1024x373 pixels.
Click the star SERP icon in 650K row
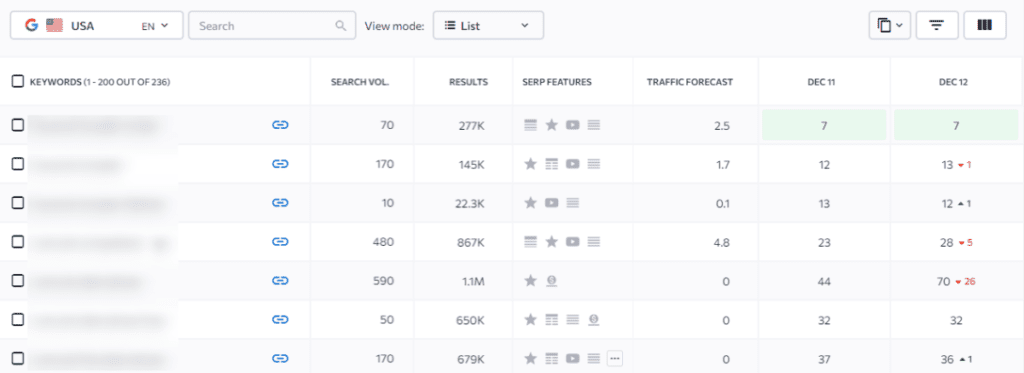click(x=531, y=319)
